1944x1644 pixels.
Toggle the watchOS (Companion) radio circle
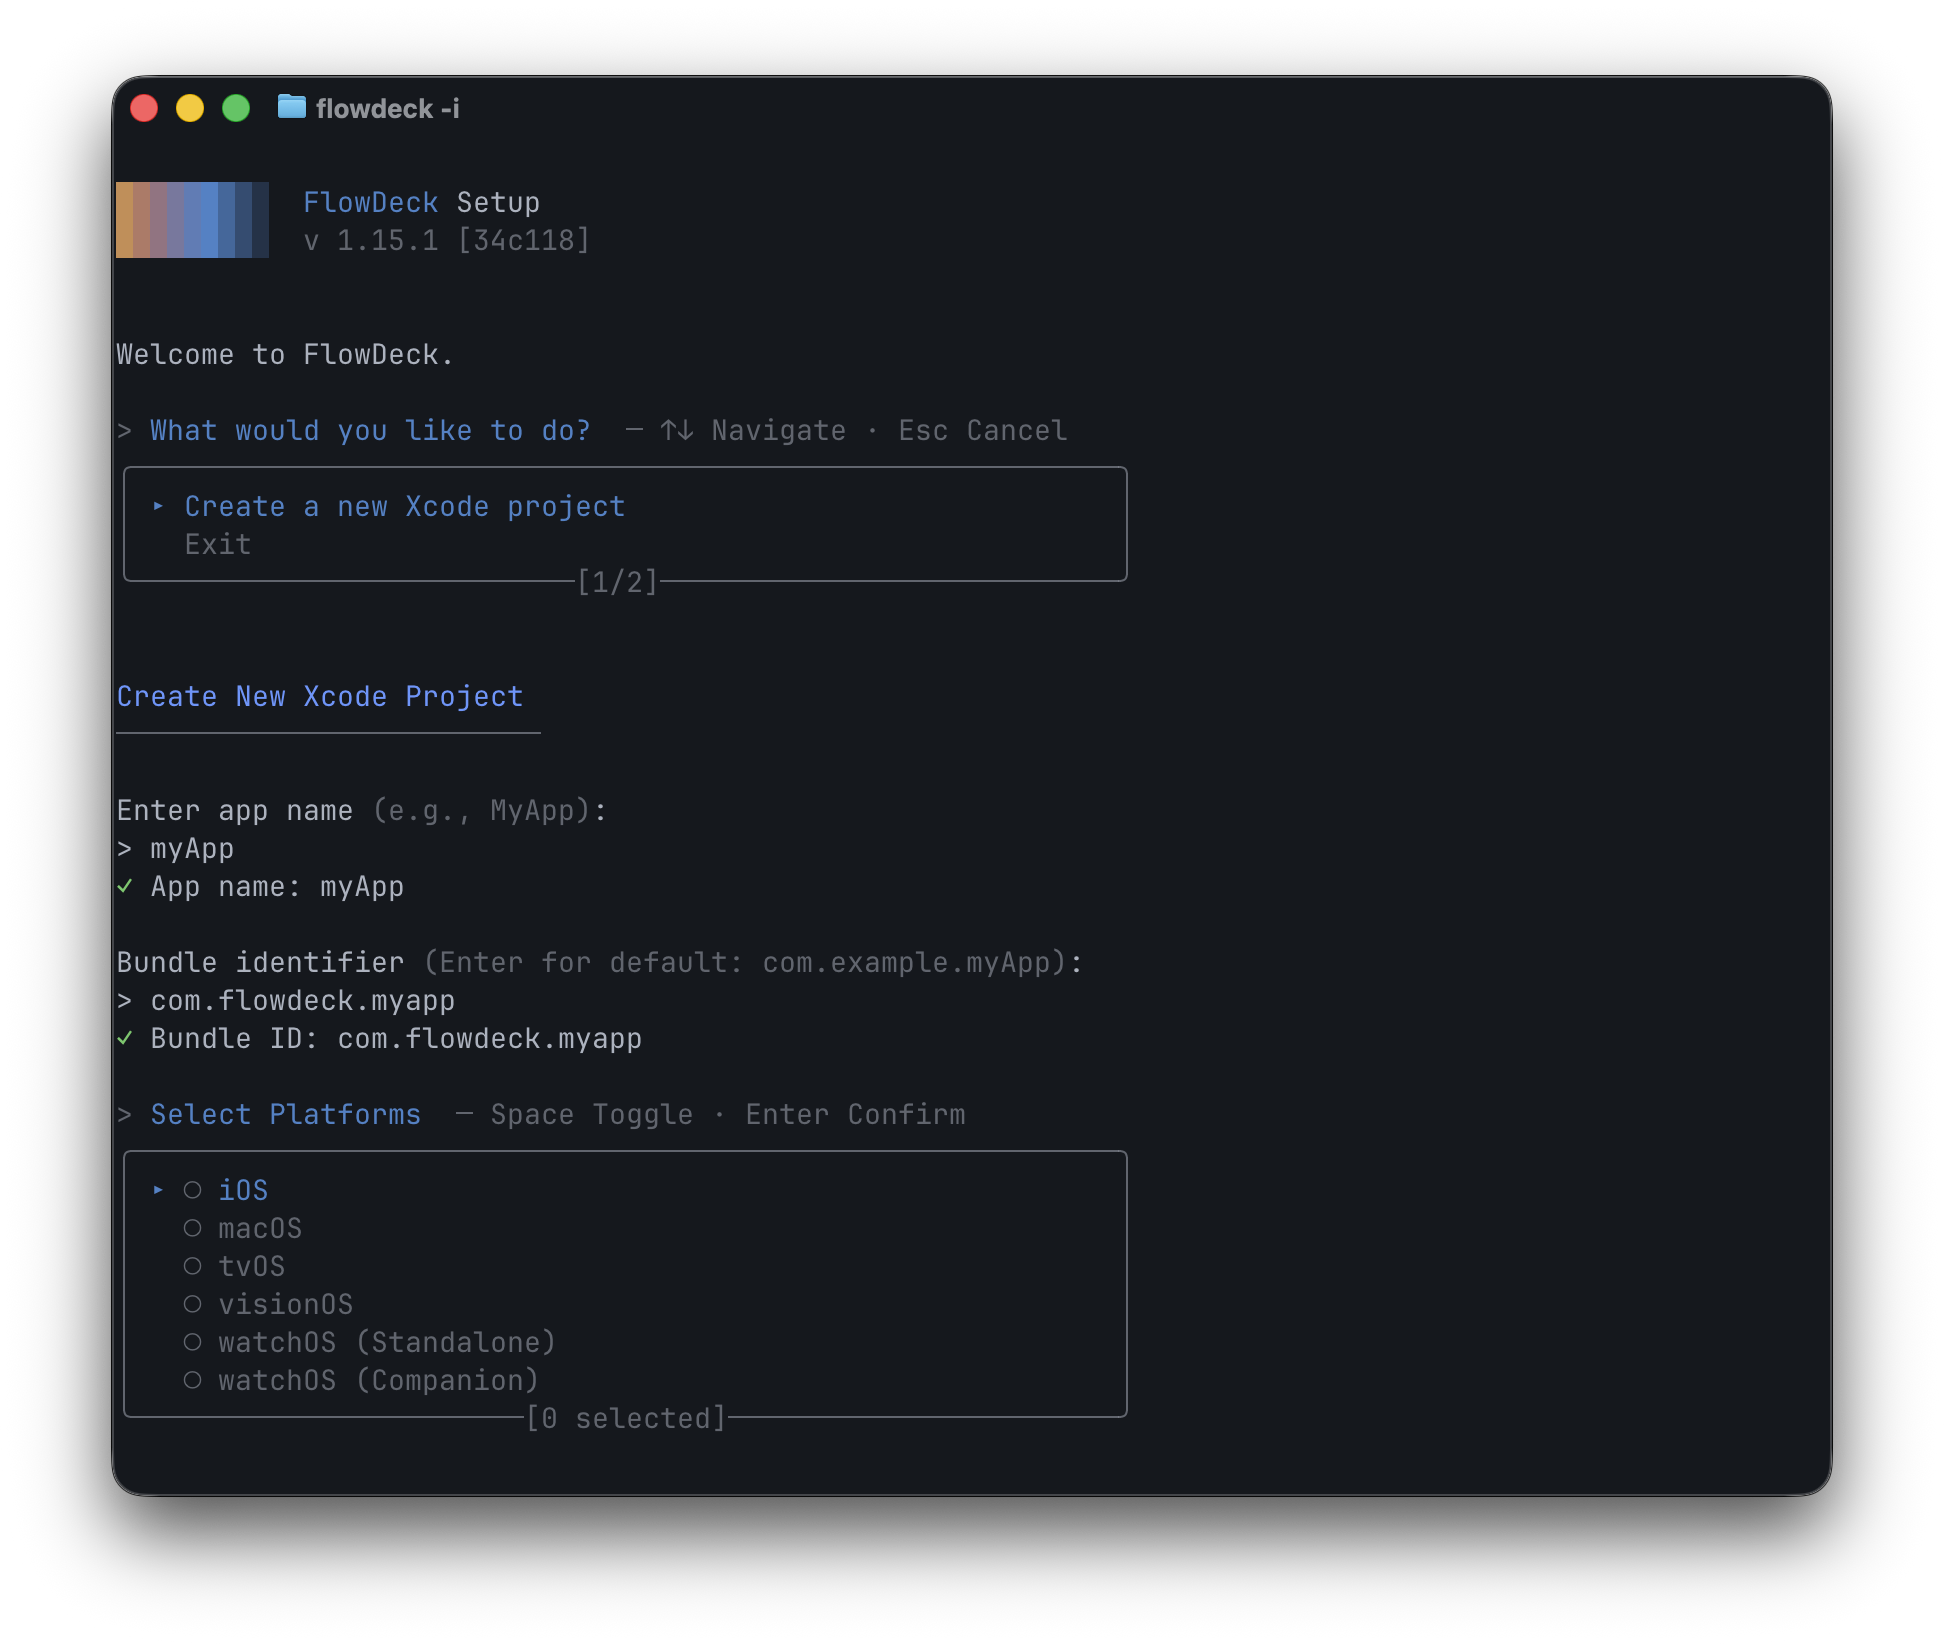(193, 1380)
